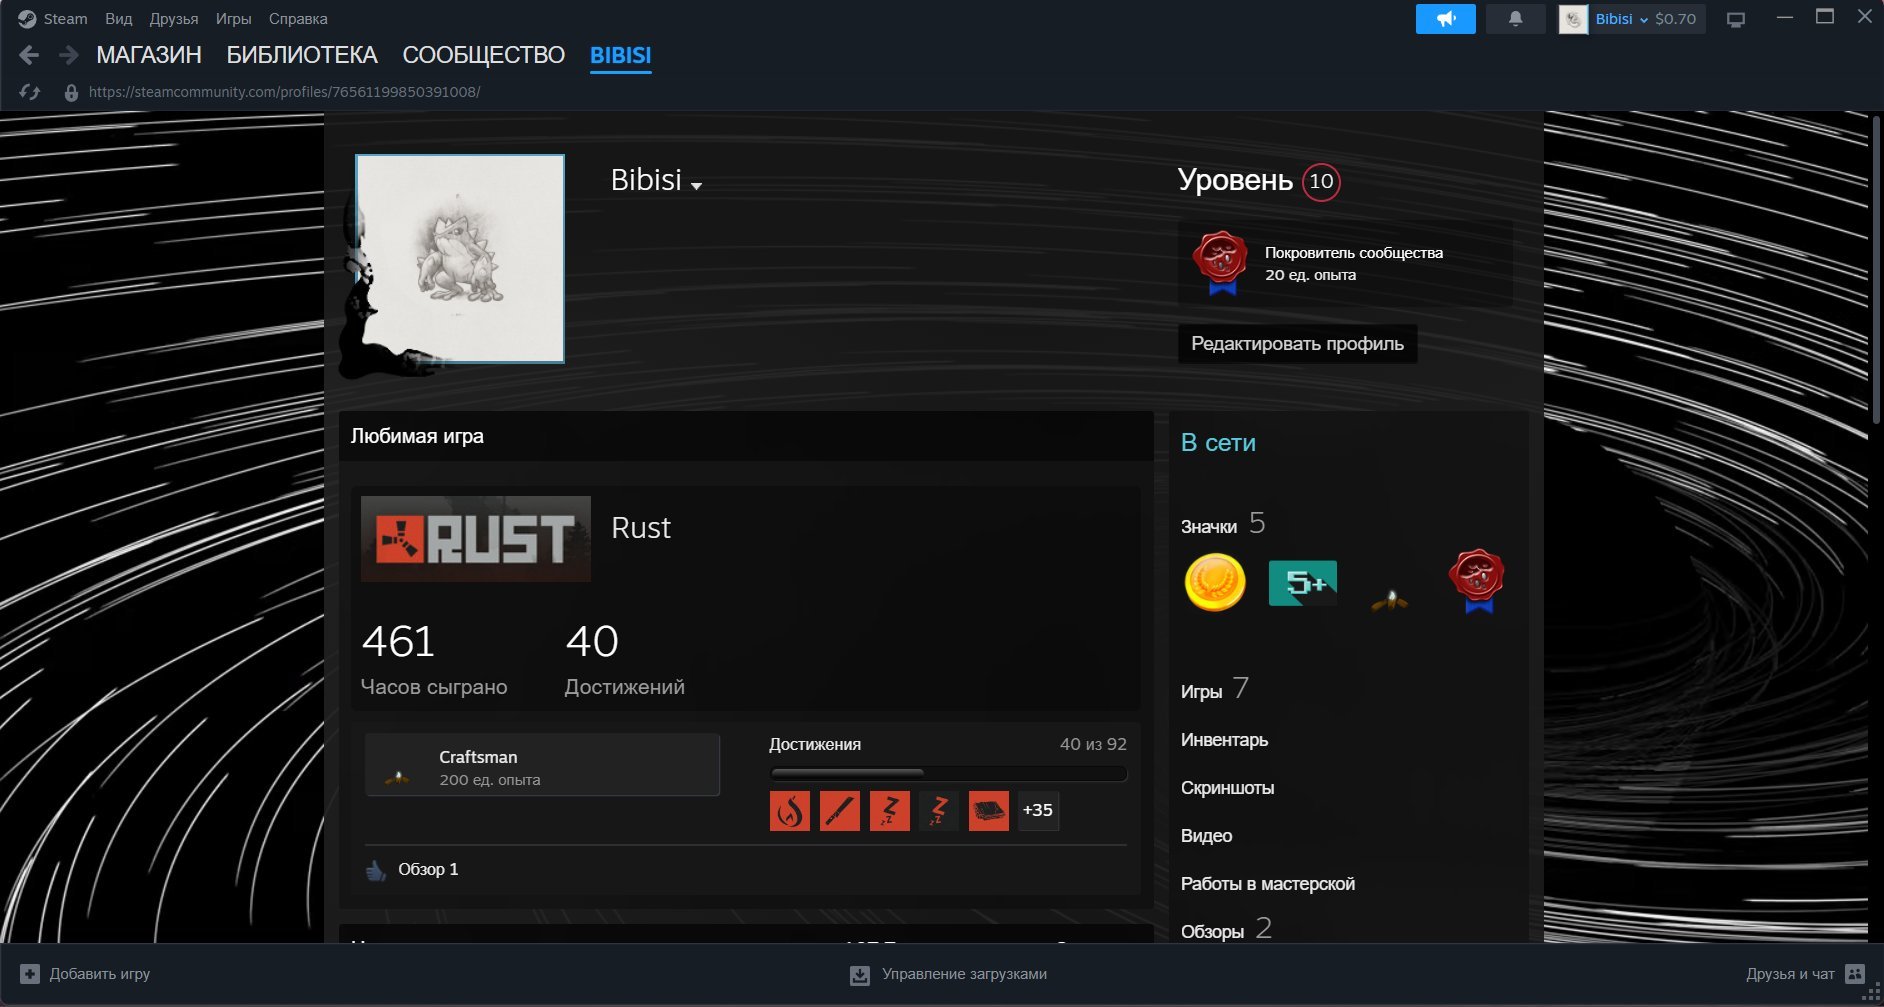Image resolution: width=1884 pixels, height=1007 pixels.
Task: Click Добавить игру at bottom left
Action: (100, 974)
